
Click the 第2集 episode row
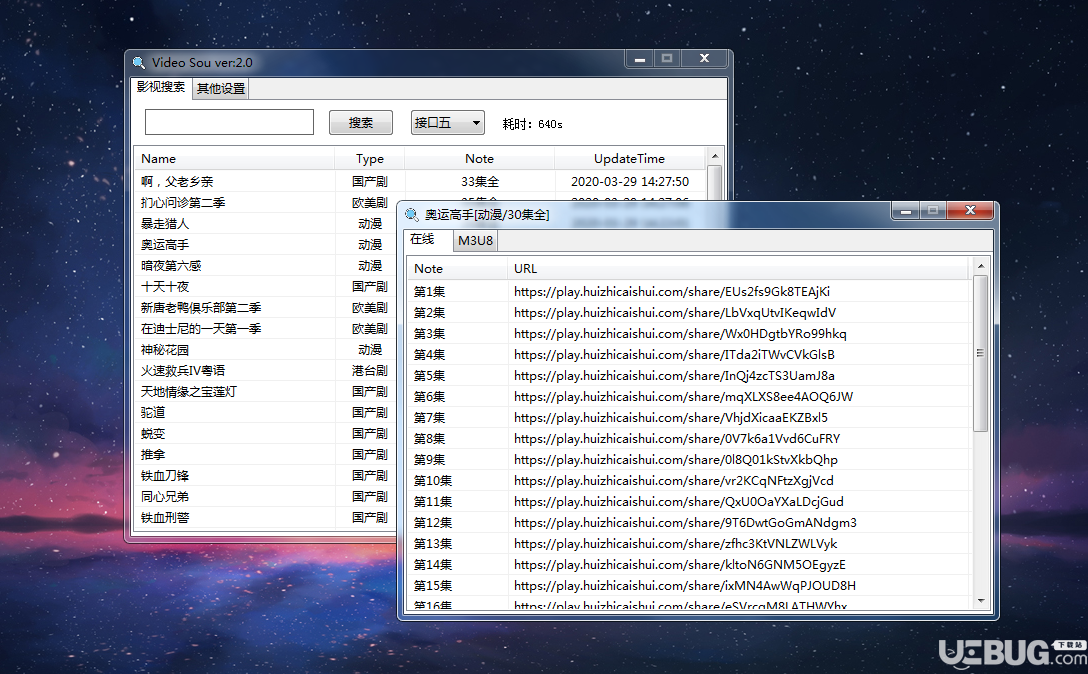[x=689, y=312]
